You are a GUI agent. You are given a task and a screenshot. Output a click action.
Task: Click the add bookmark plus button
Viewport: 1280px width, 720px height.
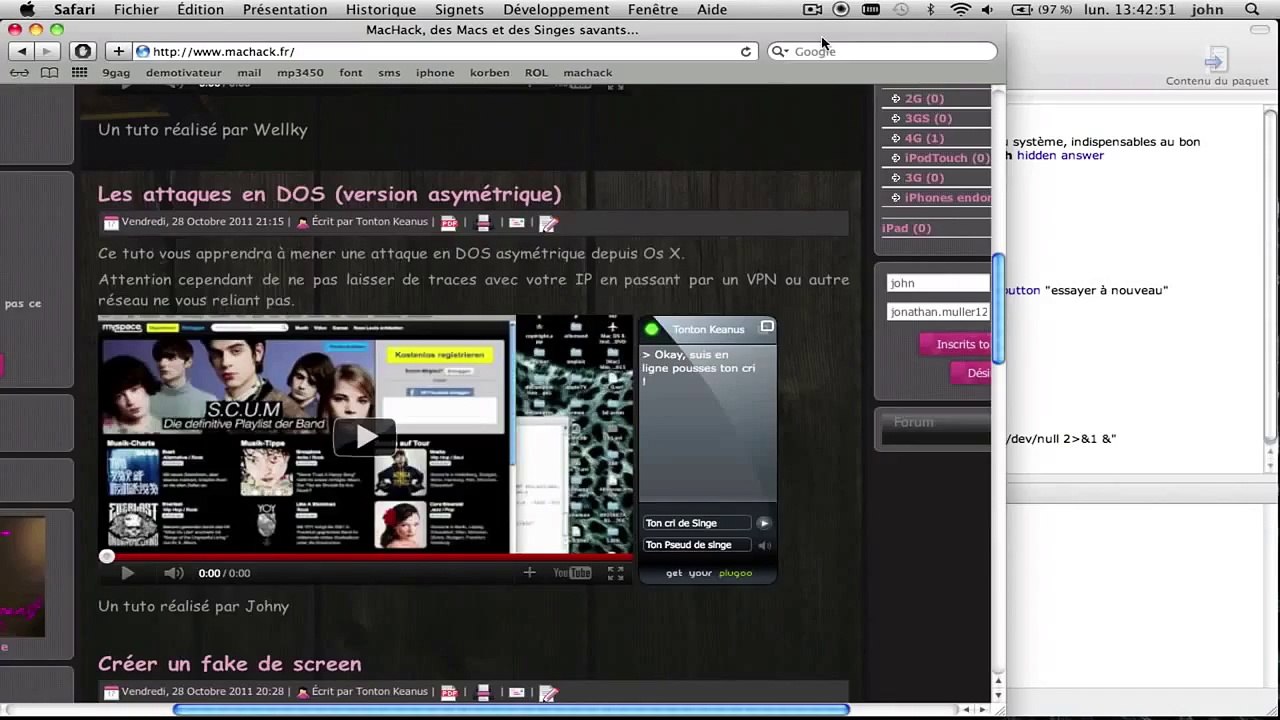[118, 51]
